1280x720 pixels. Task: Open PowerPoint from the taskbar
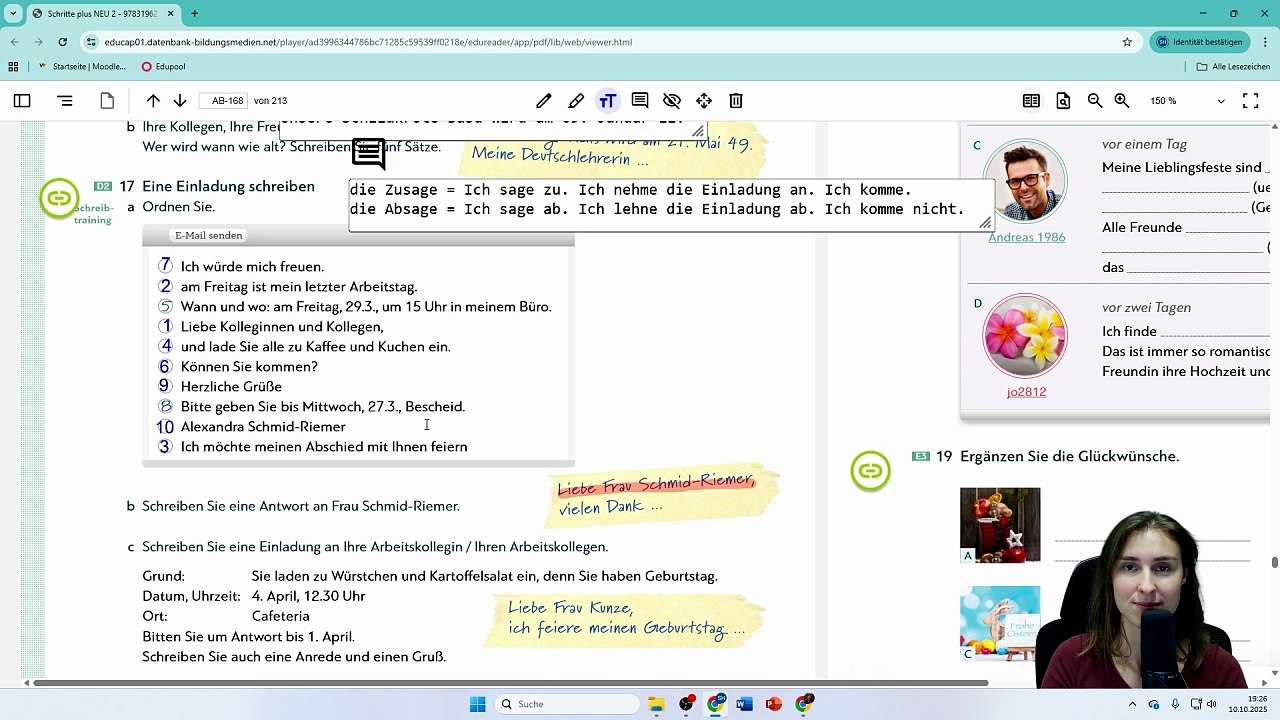[773, 704]
